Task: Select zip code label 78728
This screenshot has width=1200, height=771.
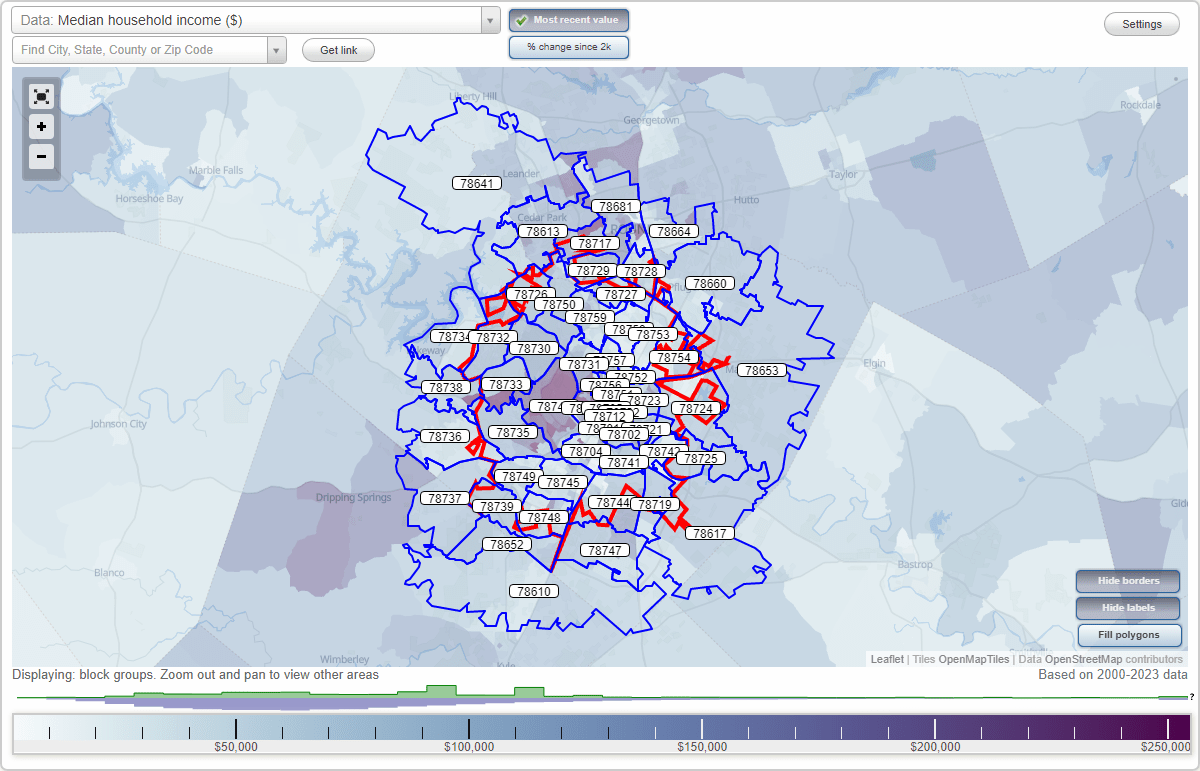Action: coord(640,271)
